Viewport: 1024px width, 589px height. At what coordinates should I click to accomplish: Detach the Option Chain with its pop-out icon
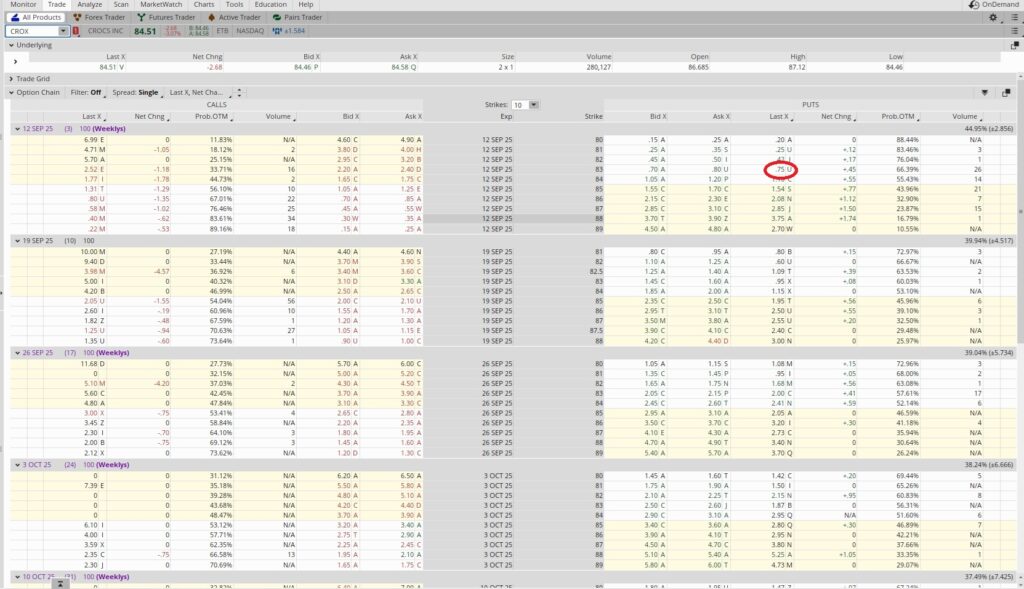pos(1007,92)
